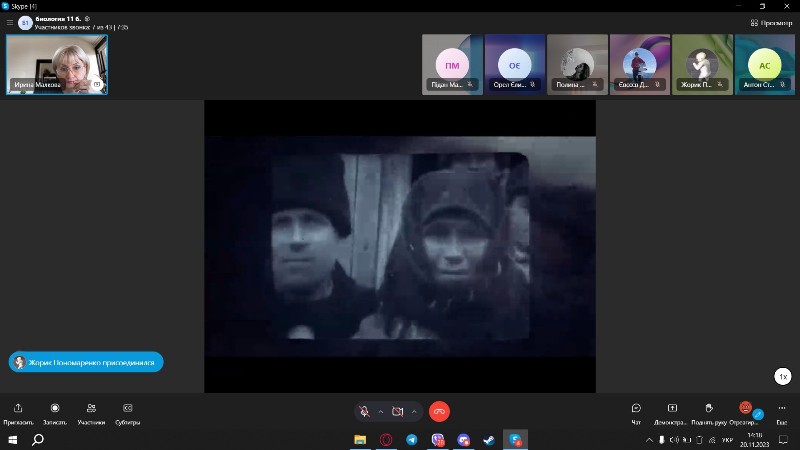Start screen sharing (Демонстрация)
This screenshot has height=450, width=800.
(672, 413)
